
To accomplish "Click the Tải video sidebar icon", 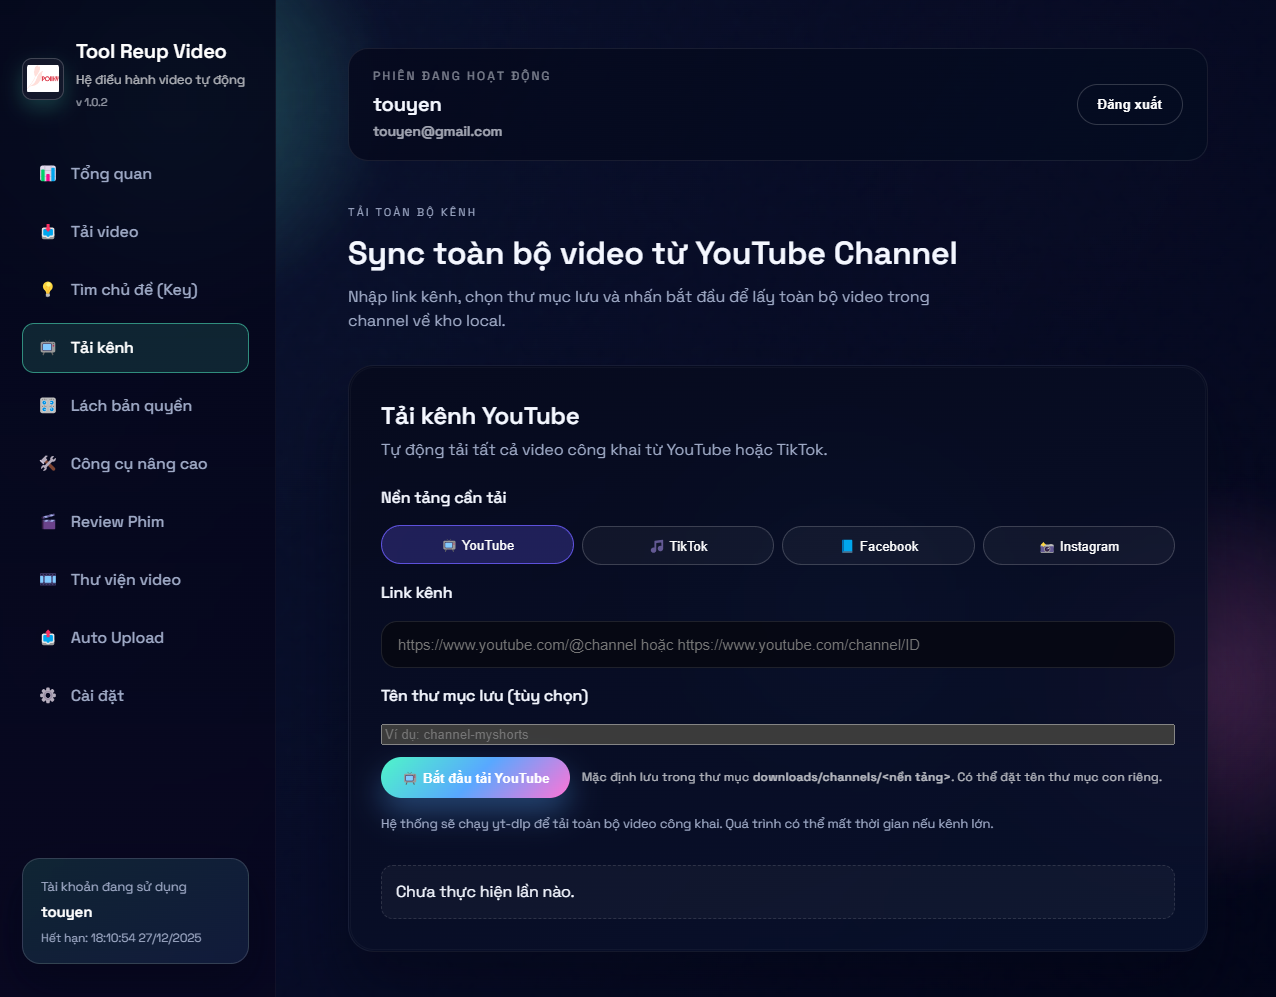I will click(48, 232).
